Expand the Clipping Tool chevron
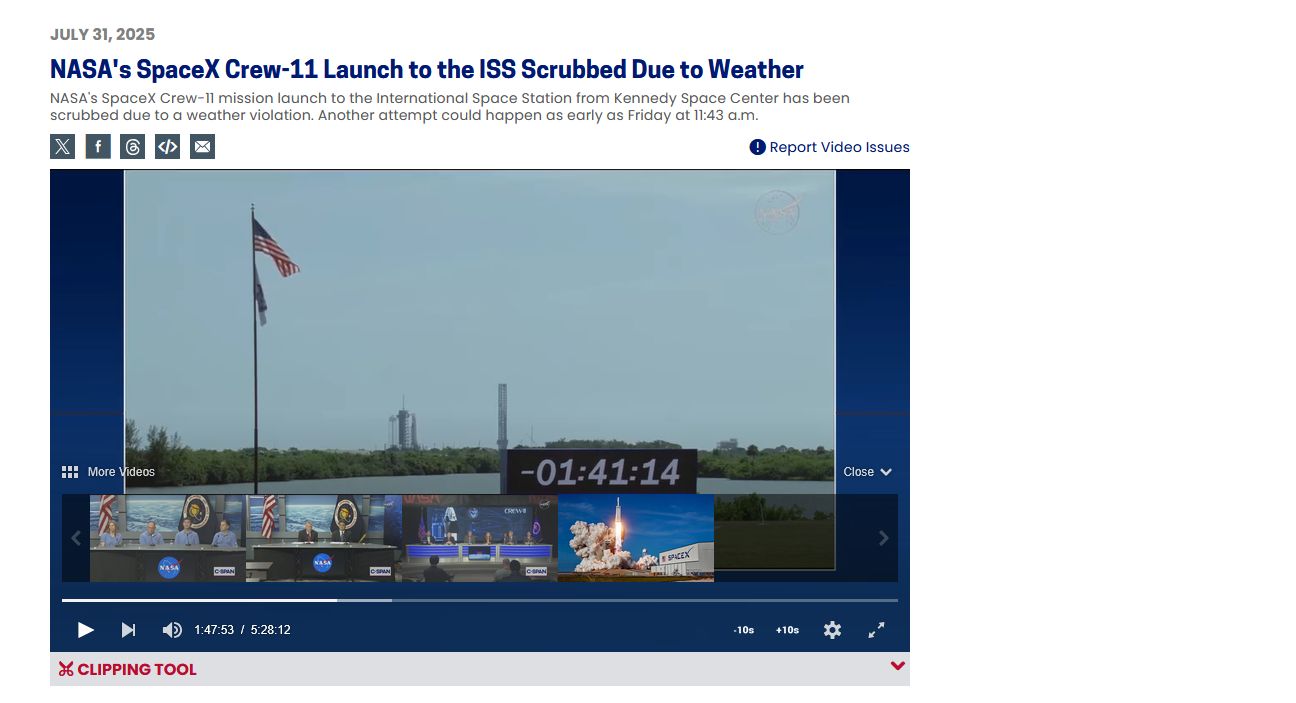This screenshot has height=703, width=1296. tap(898, 666)
